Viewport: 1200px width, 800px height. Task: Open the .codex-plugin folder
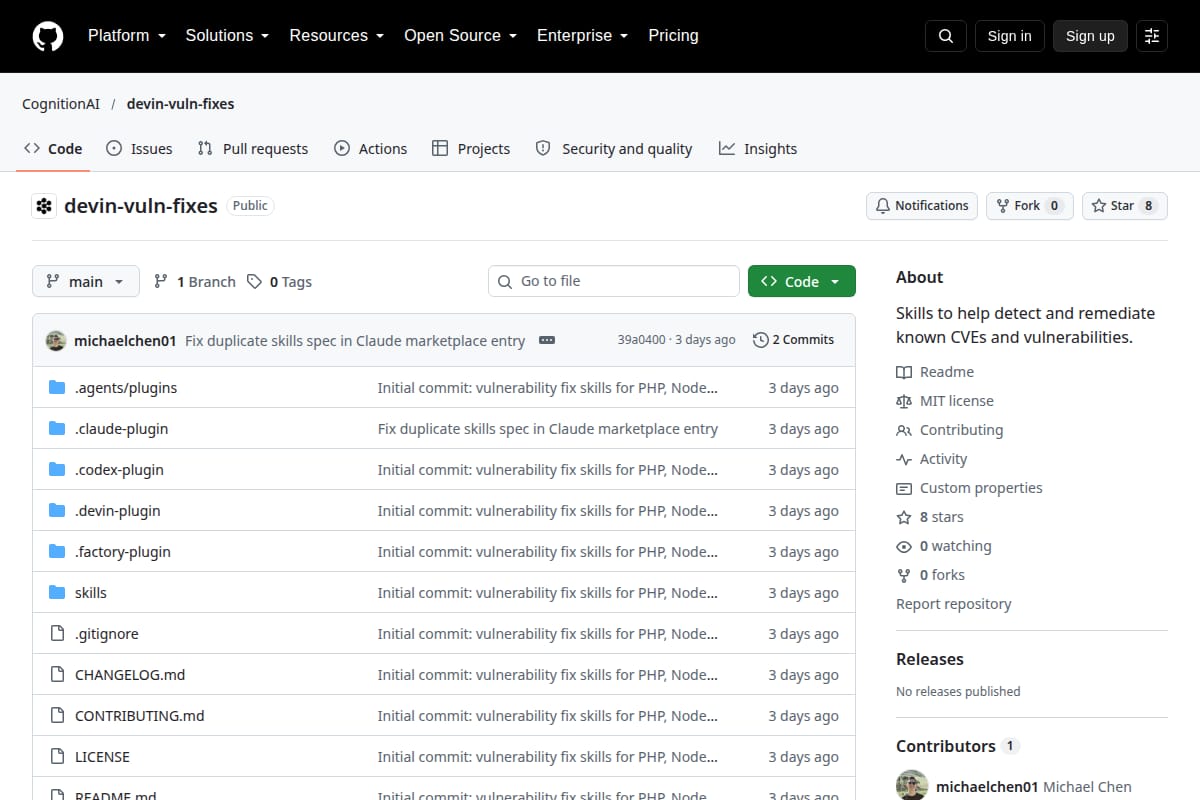coord(119,470)
